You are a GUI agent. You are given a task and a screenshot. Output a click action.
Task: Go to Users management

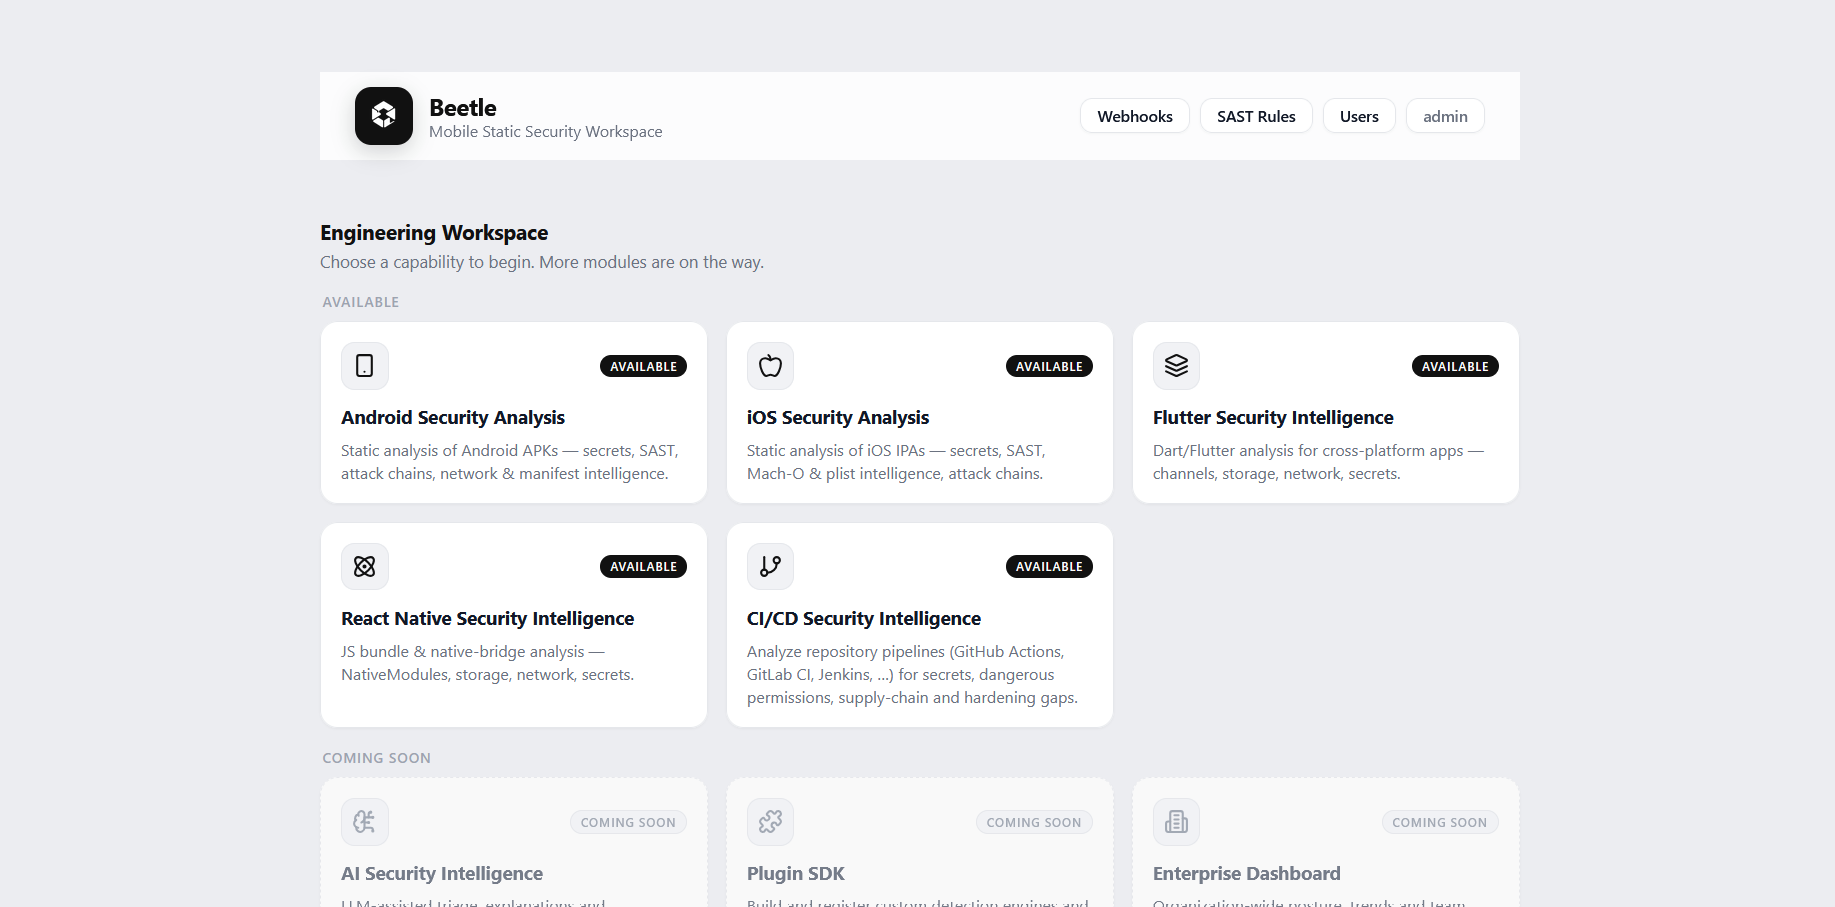tap(1359, 116)
